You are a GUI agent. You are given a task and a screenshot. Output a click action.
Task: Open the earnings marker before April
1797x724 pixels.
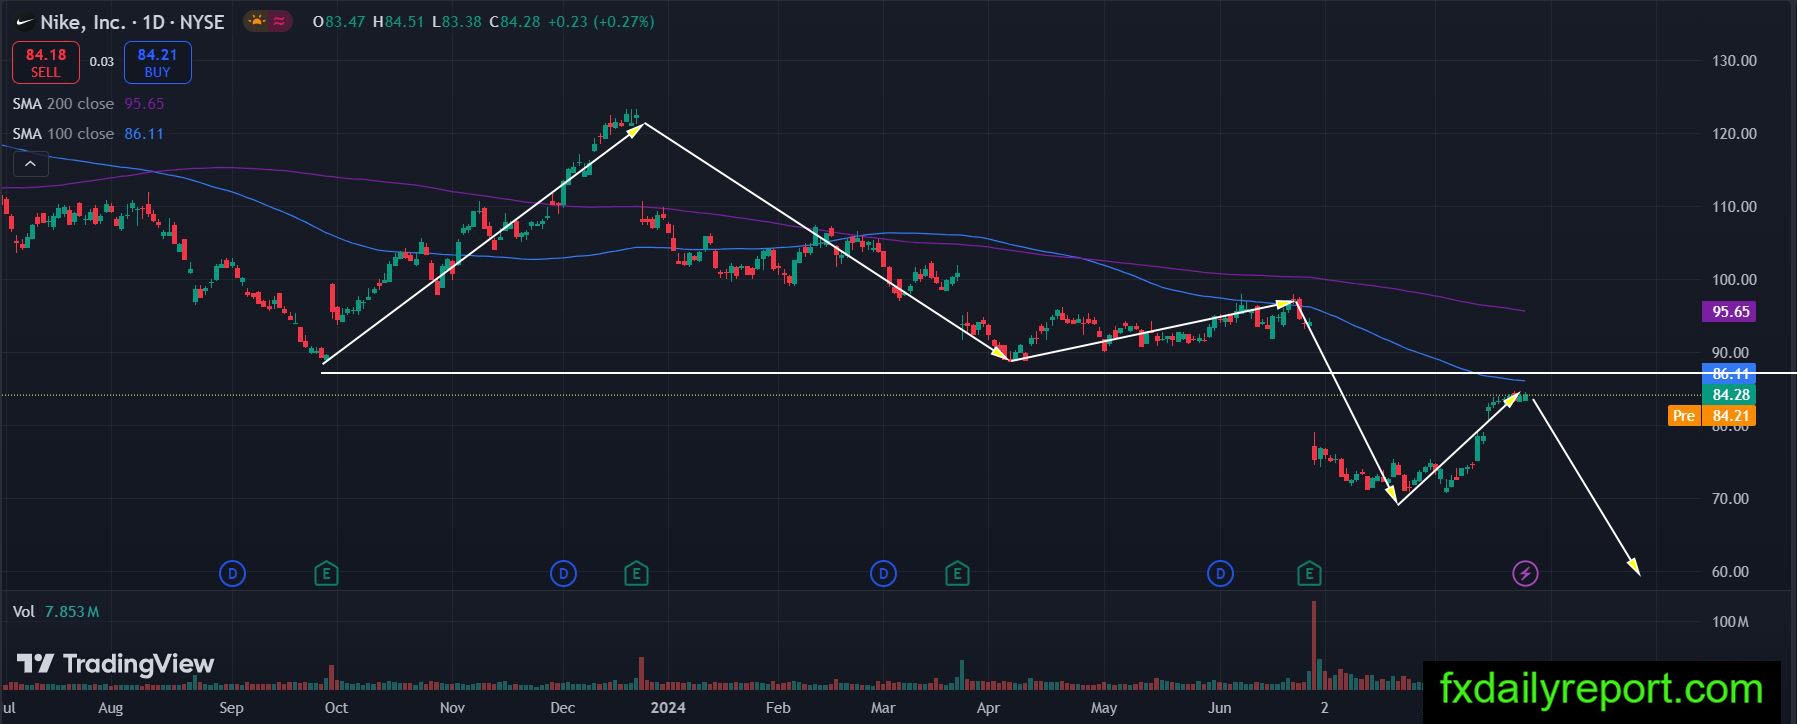coord(957,573)
